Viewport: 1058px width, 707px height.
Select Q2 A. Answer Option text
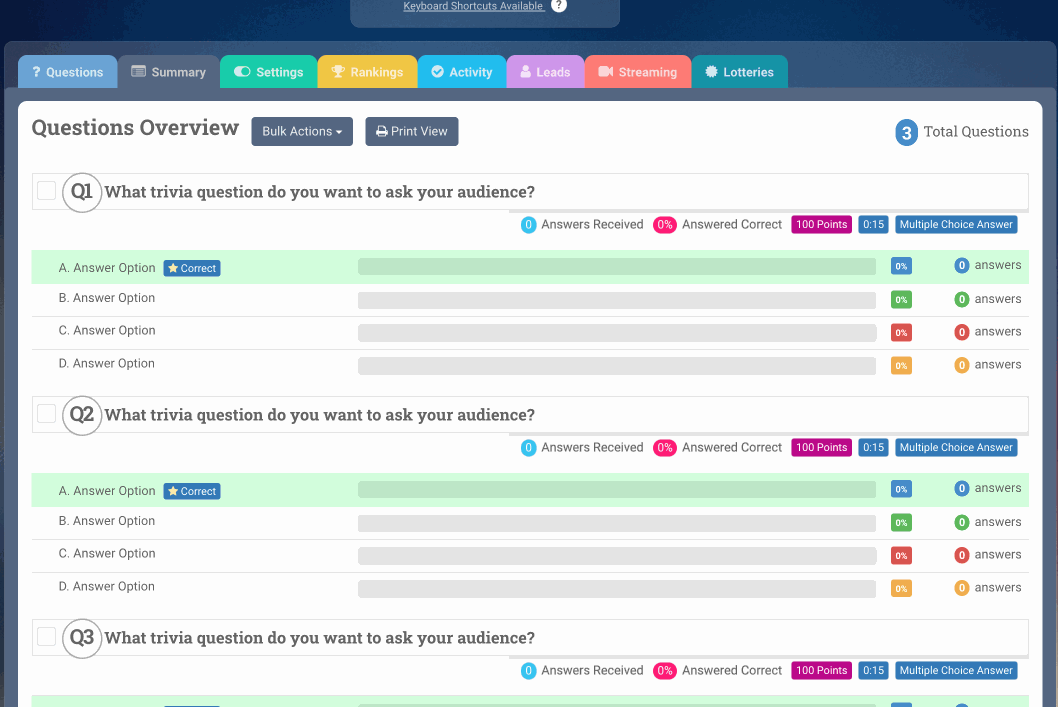click(x=107, y=491)
